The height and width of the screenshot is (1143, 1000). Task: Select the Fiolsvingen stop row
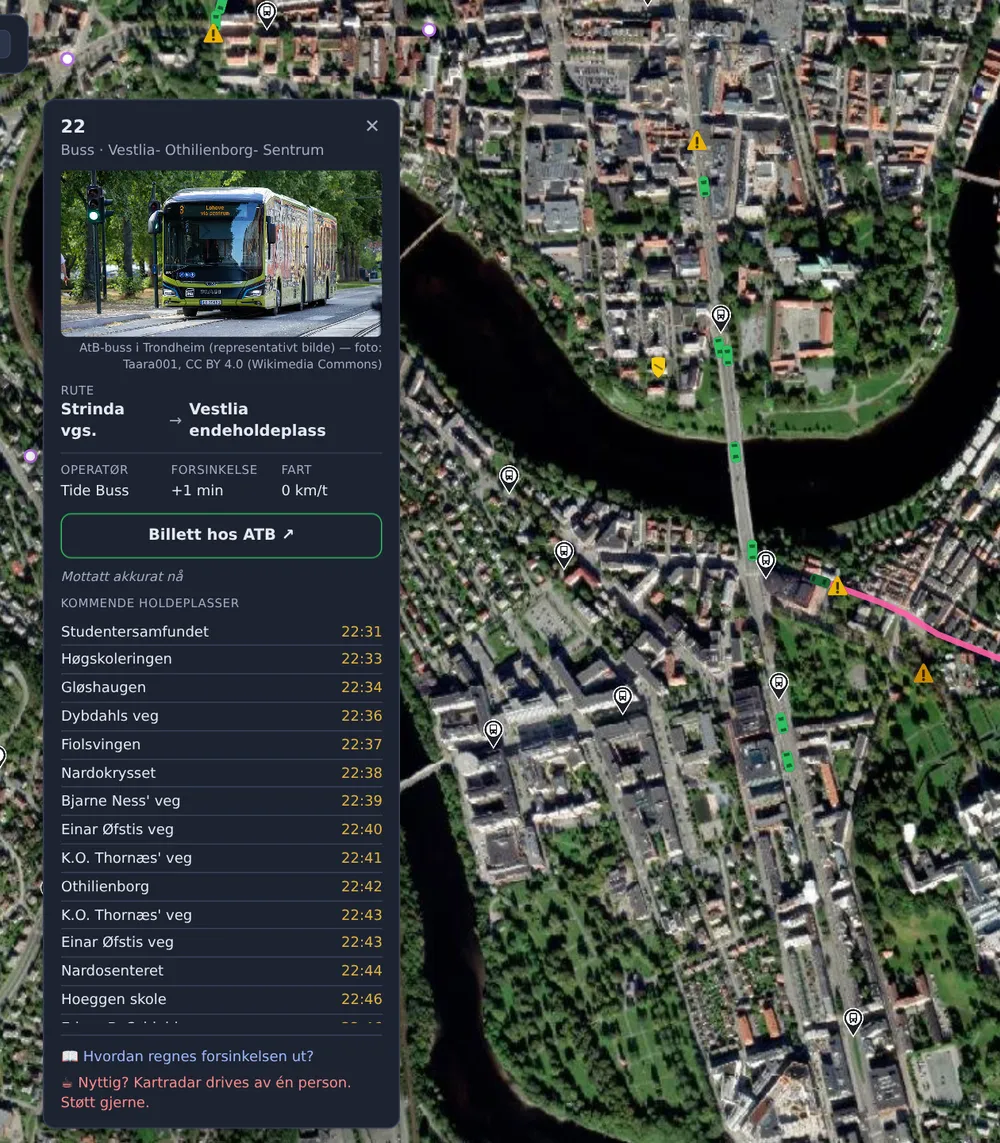[221, 744]
